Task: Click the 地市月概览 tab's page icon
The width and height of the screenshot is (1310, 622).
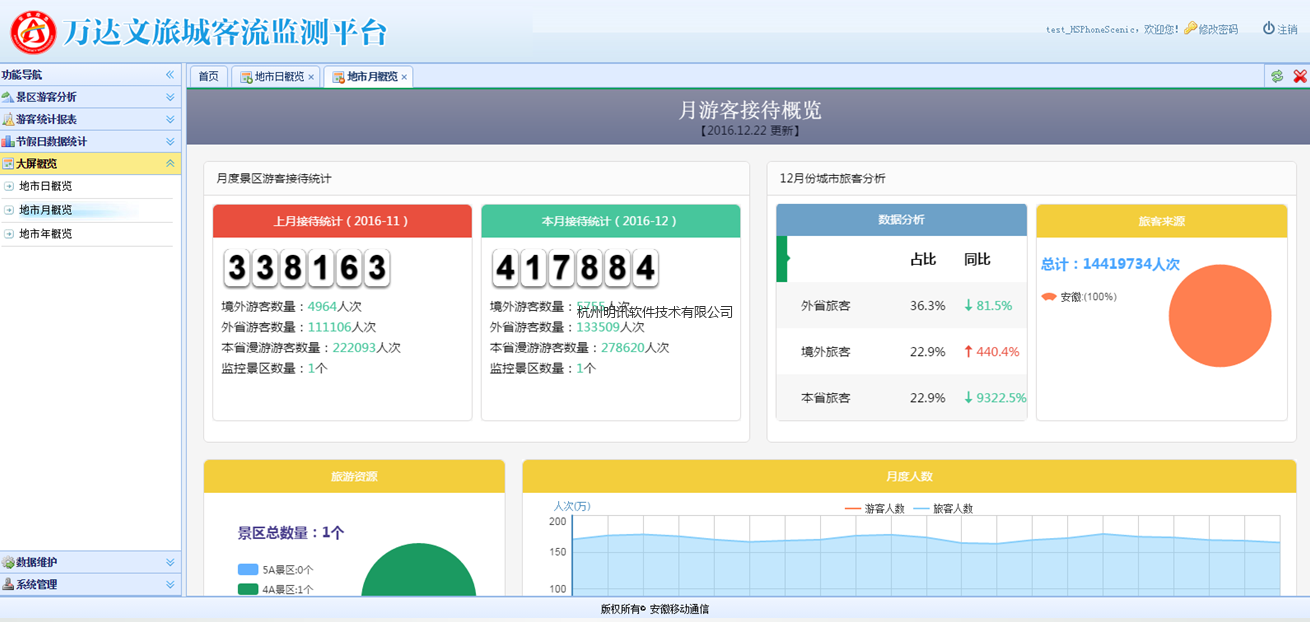Action: 338,77
